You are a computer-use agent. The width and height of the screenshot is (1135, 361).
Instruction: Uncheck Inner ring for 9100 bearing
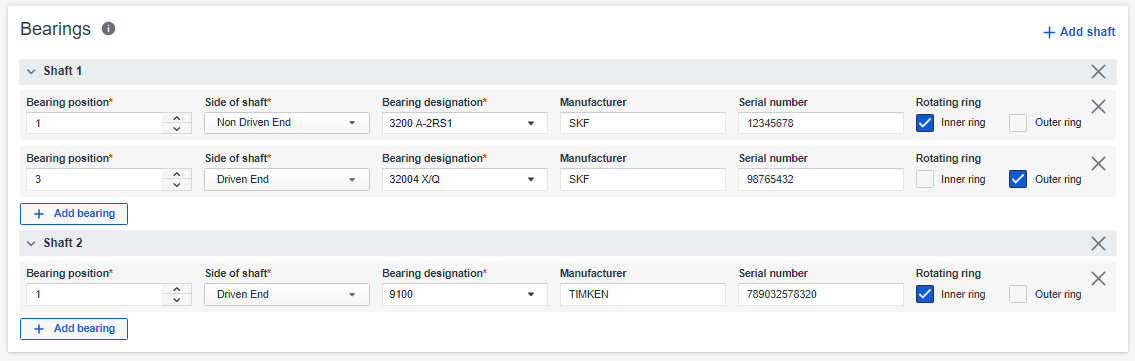pos(925,294)
